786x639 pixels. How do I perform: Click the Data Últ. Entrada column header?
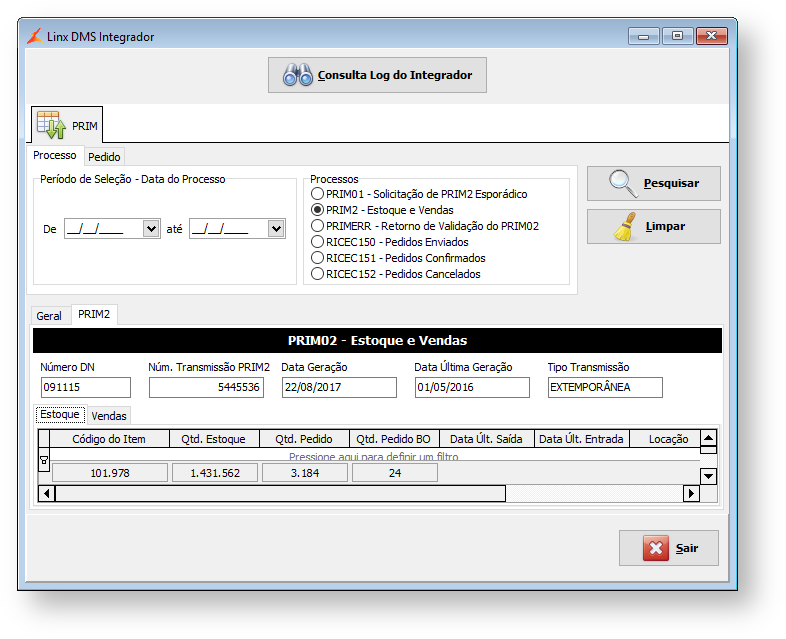coord(582,439)
